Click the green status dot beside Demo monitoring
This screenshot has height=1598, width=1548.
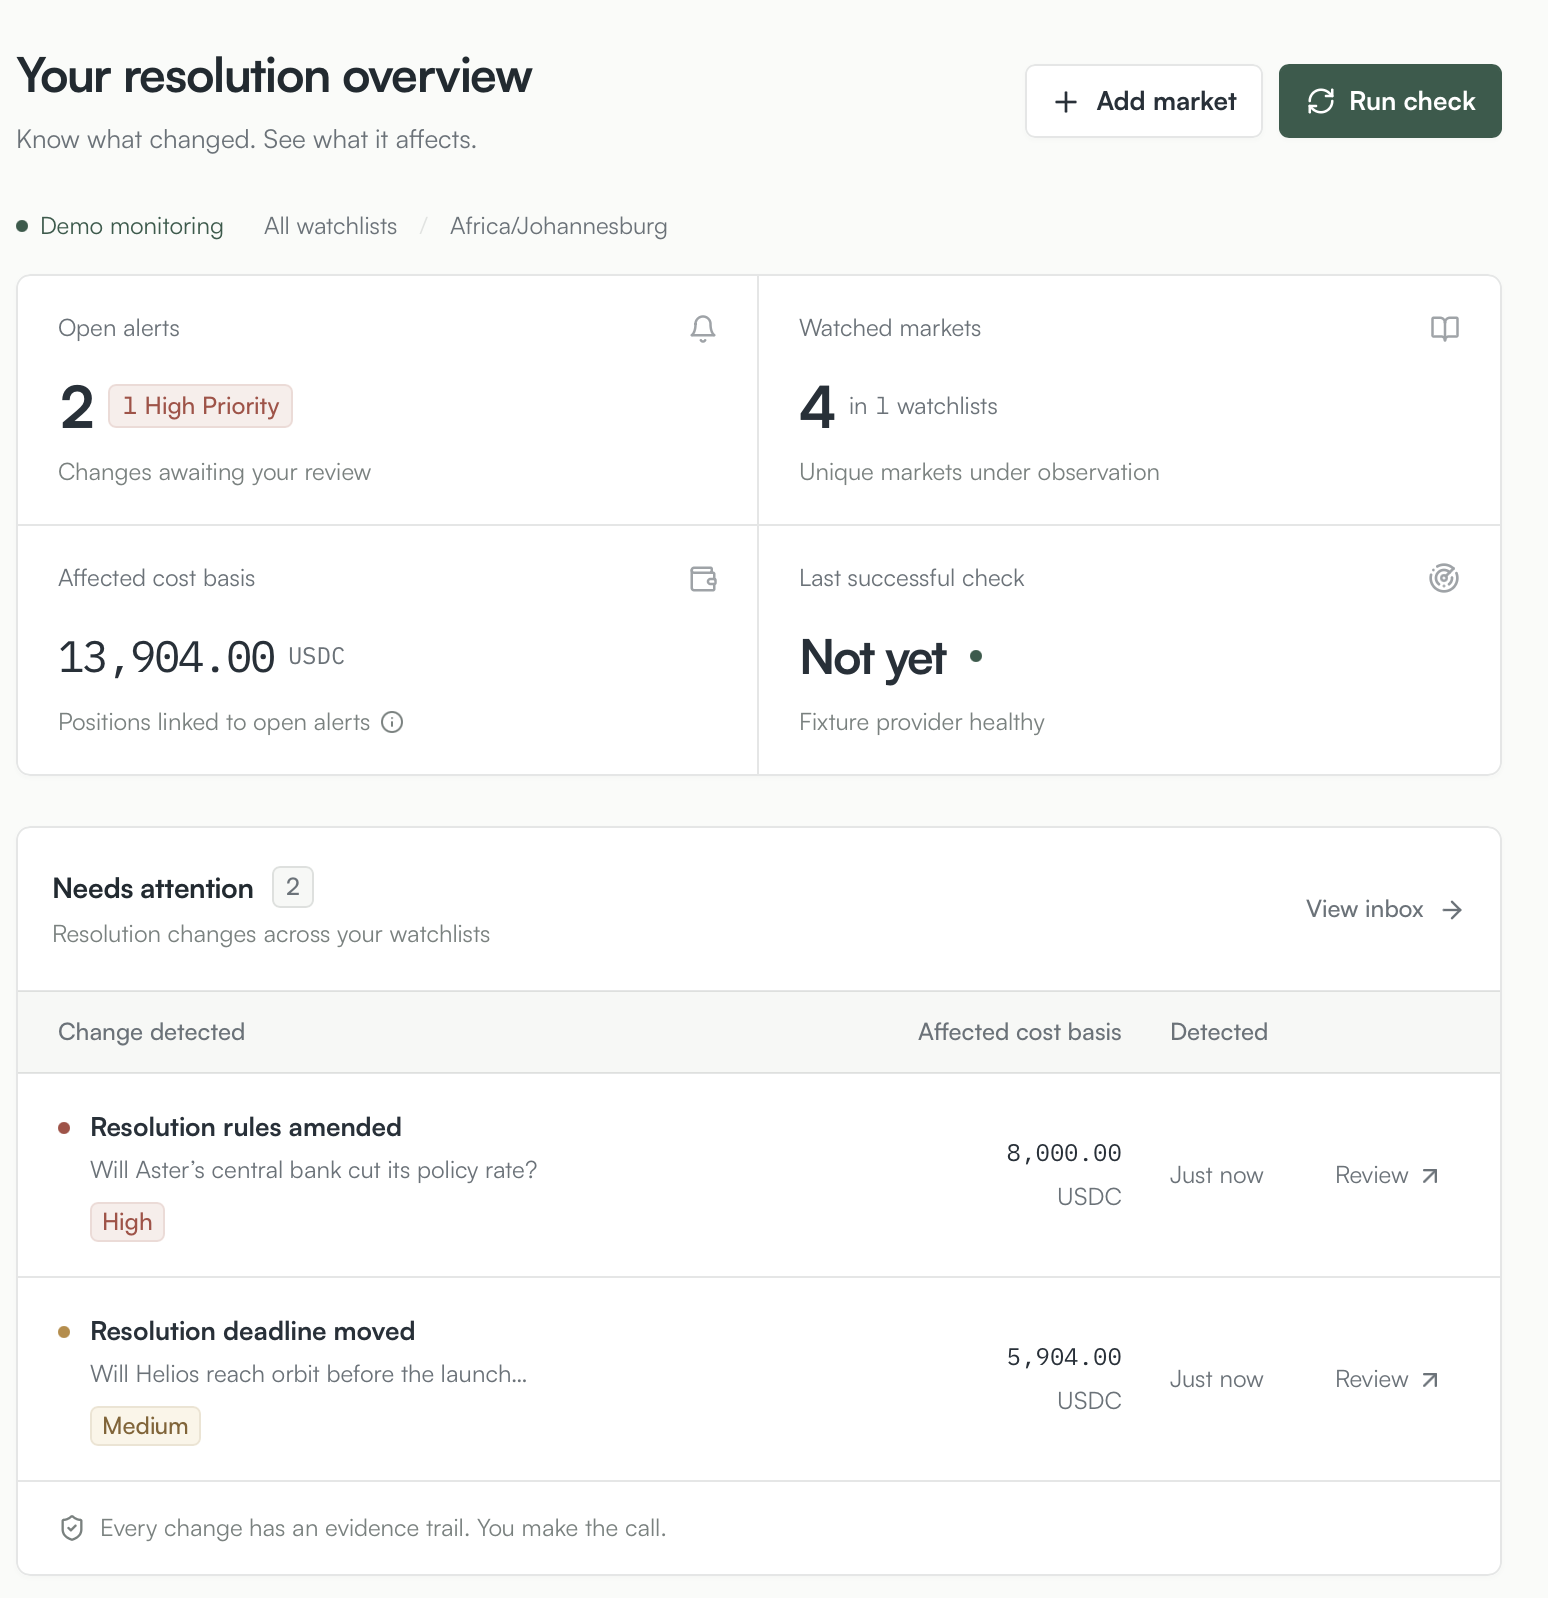pos(22,226)
